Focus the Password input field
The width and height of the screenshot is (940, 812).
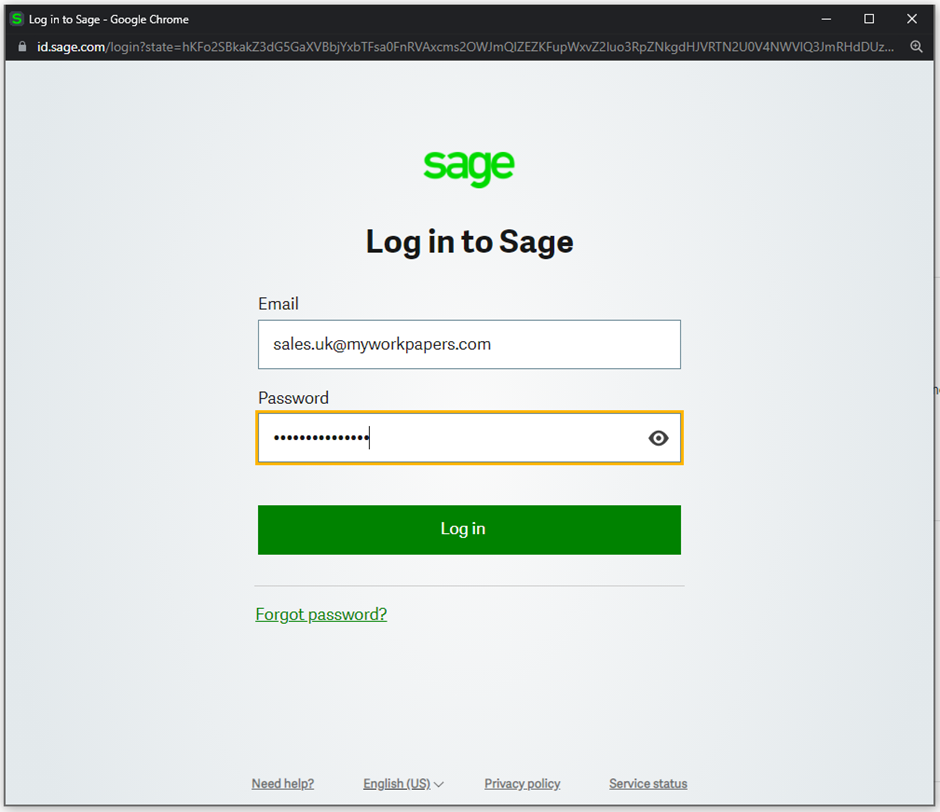click(450, 438)
